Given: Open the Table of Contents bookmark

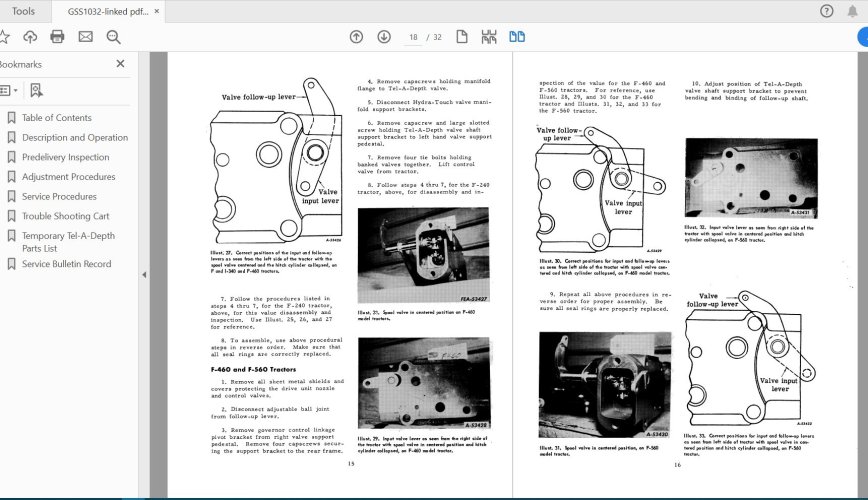Looking at the screenshot, I should point(56,118).
